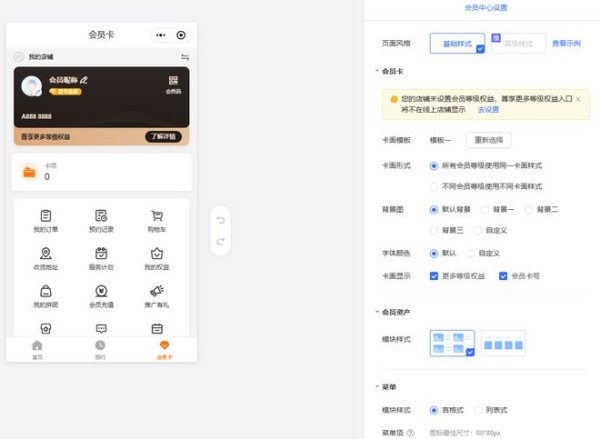This screenshot has width=600, height=439.
Task: Click the help question mark beside 菜单项
Action: point(411,433)
